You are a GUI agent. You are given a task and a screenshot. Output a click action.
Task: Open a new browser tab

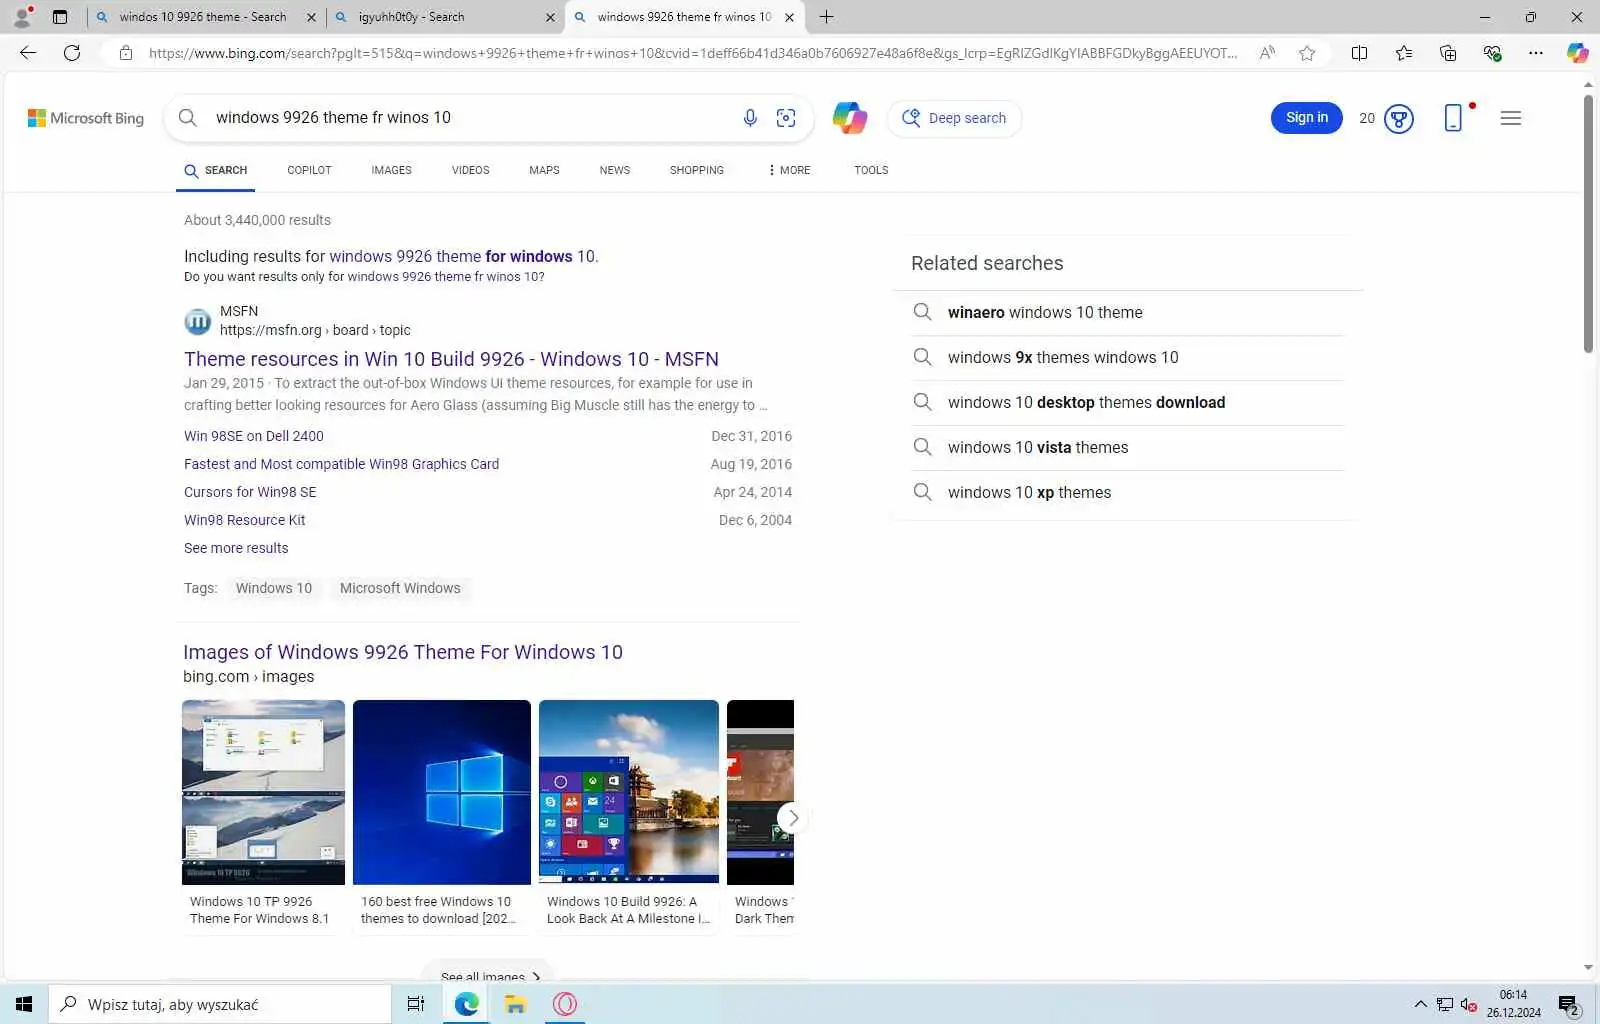[826, 17]
